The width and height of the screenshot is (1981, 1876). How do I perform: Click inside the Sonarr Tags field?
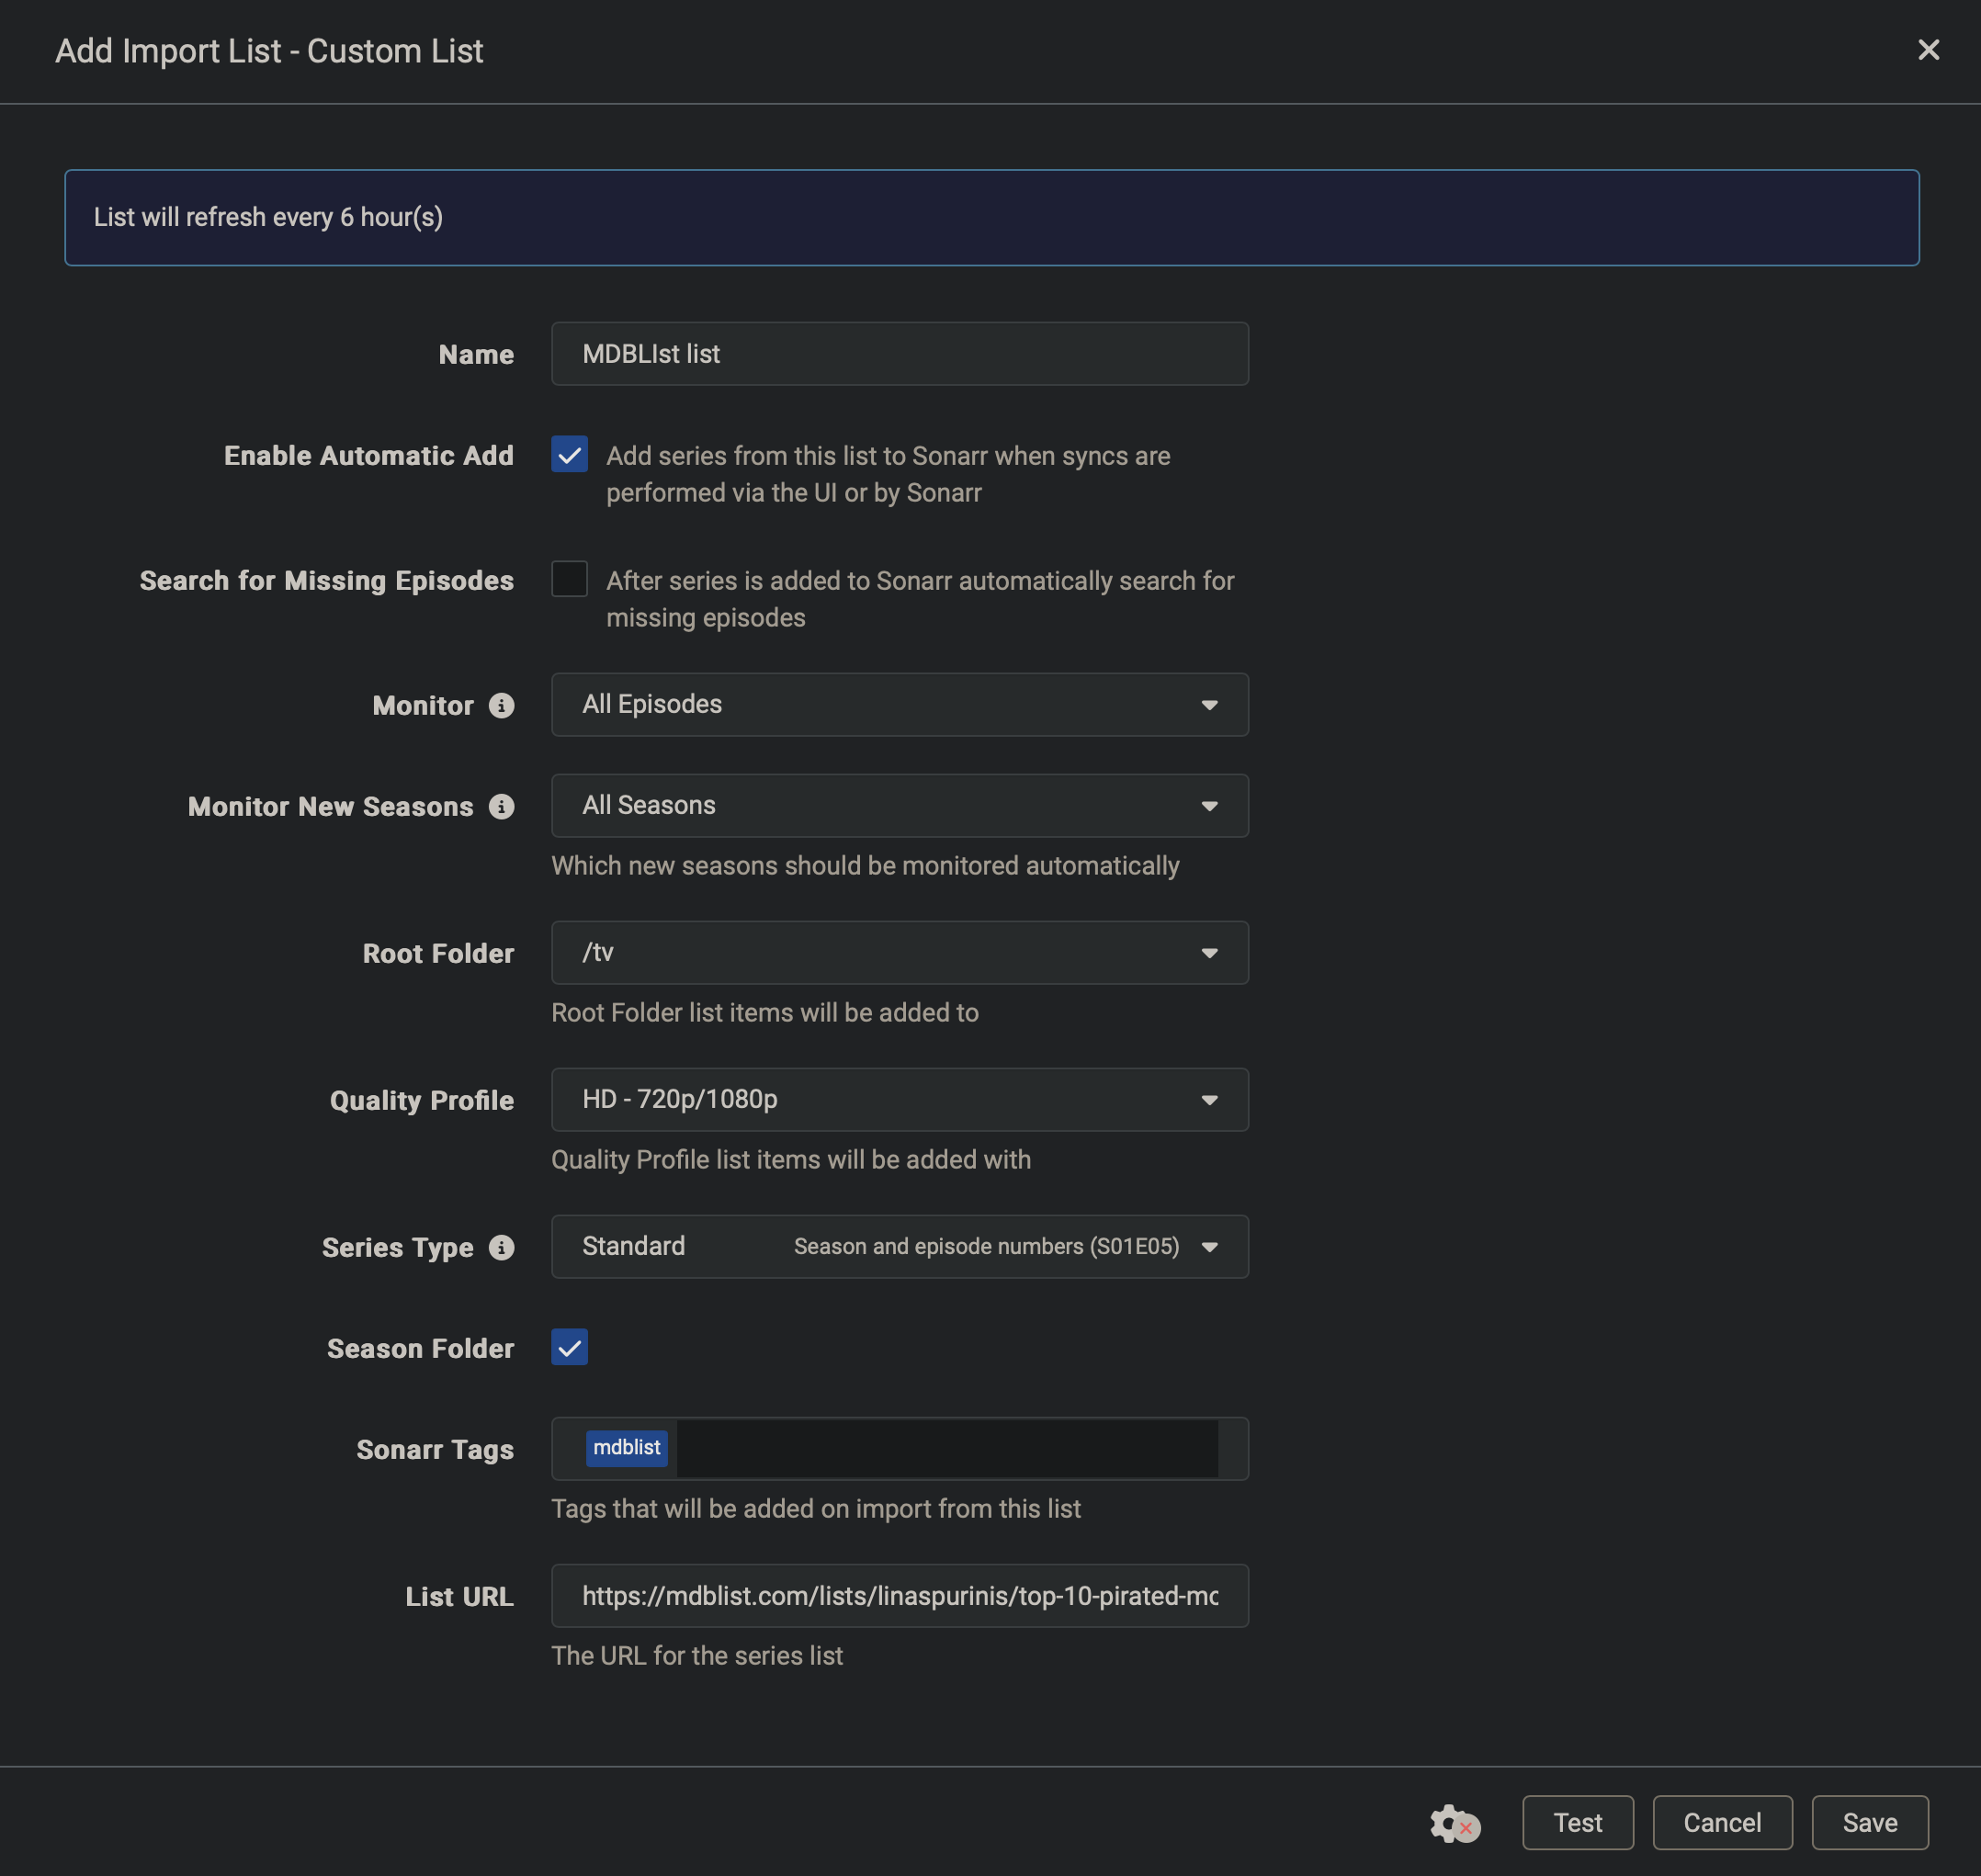[x=950, y=1448]
